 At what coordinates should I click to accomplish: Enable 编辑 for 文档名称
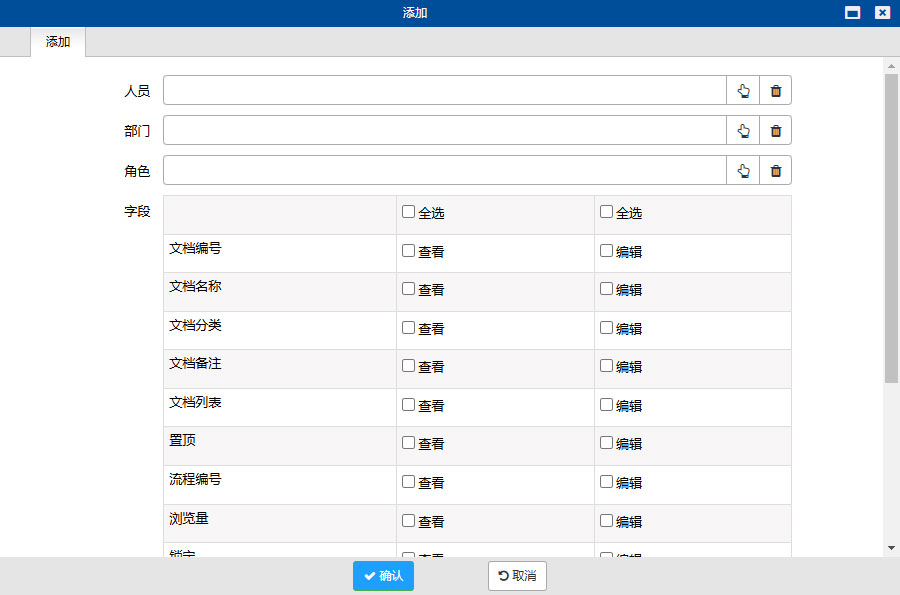(606, 289)
